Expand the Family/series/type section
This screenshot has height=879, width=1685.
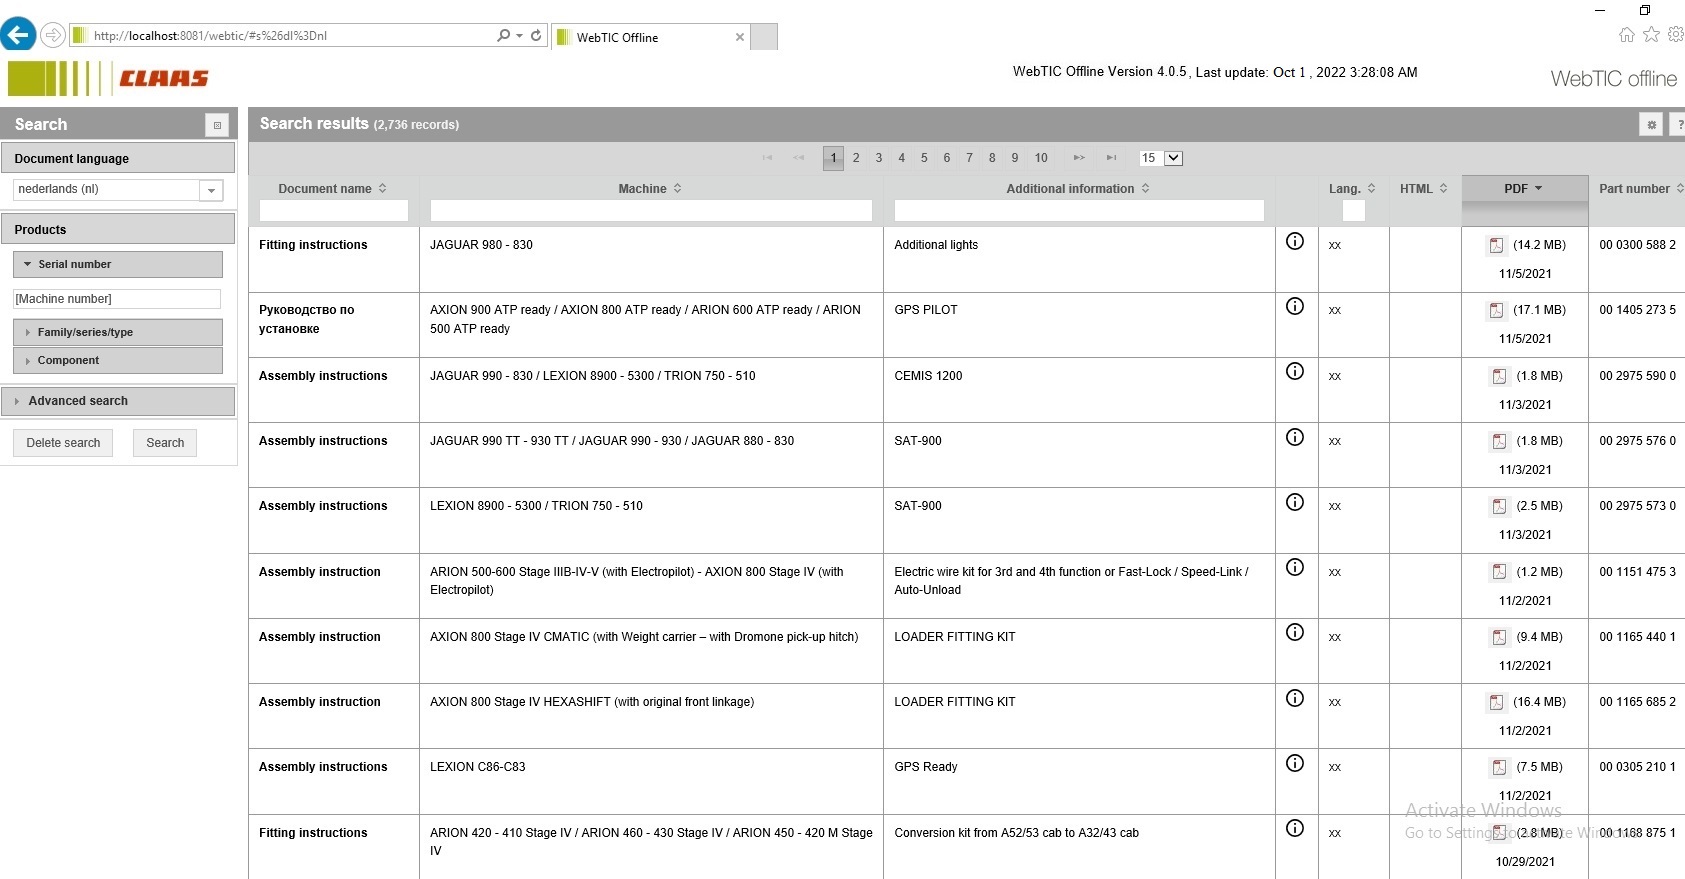point(118,332)
